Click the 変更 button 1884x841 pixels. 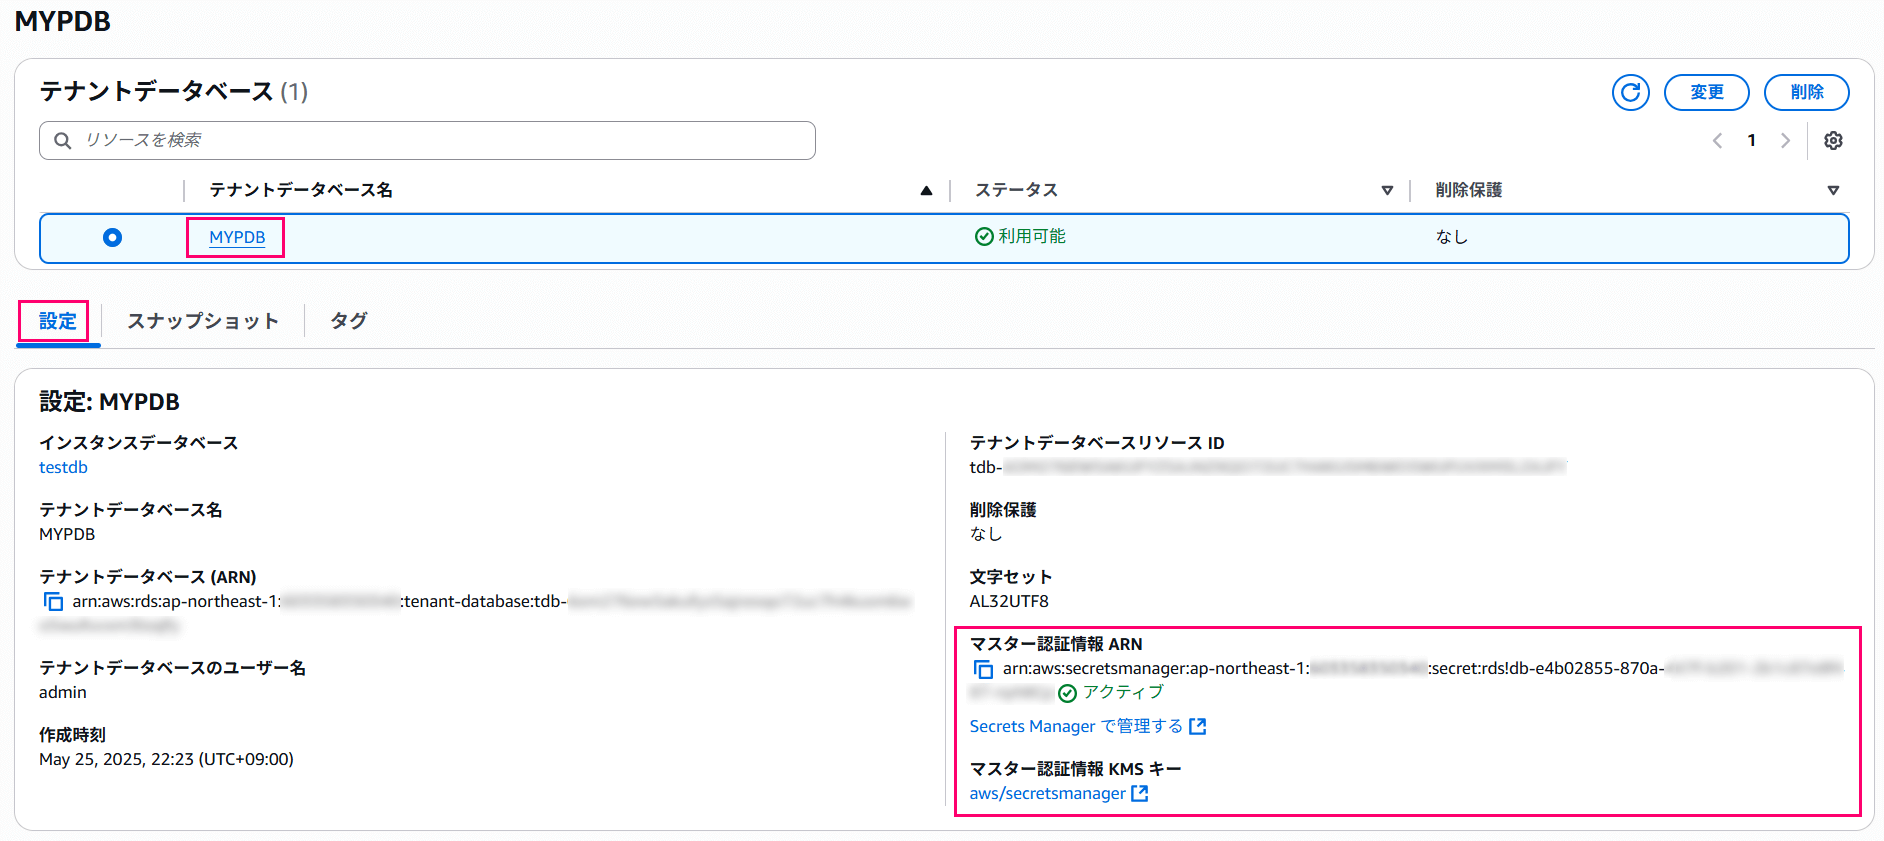pyautogui.click(x=1706, y=92)
